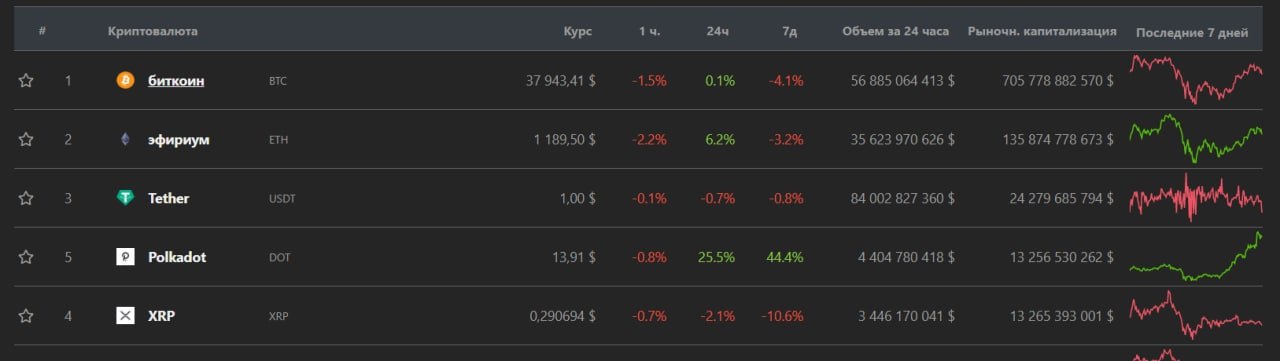Click the Ethereum diamond logo icon

(125, 139)
